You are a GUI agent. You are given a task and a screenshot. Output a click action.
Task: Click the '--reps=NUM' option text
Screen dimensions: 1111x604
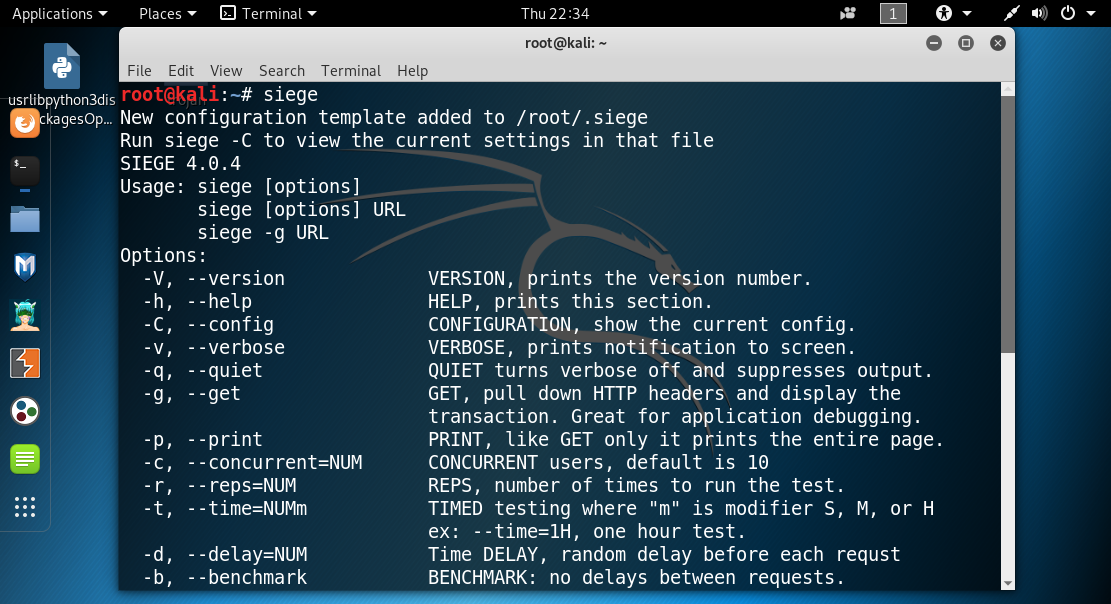[242, 486]
